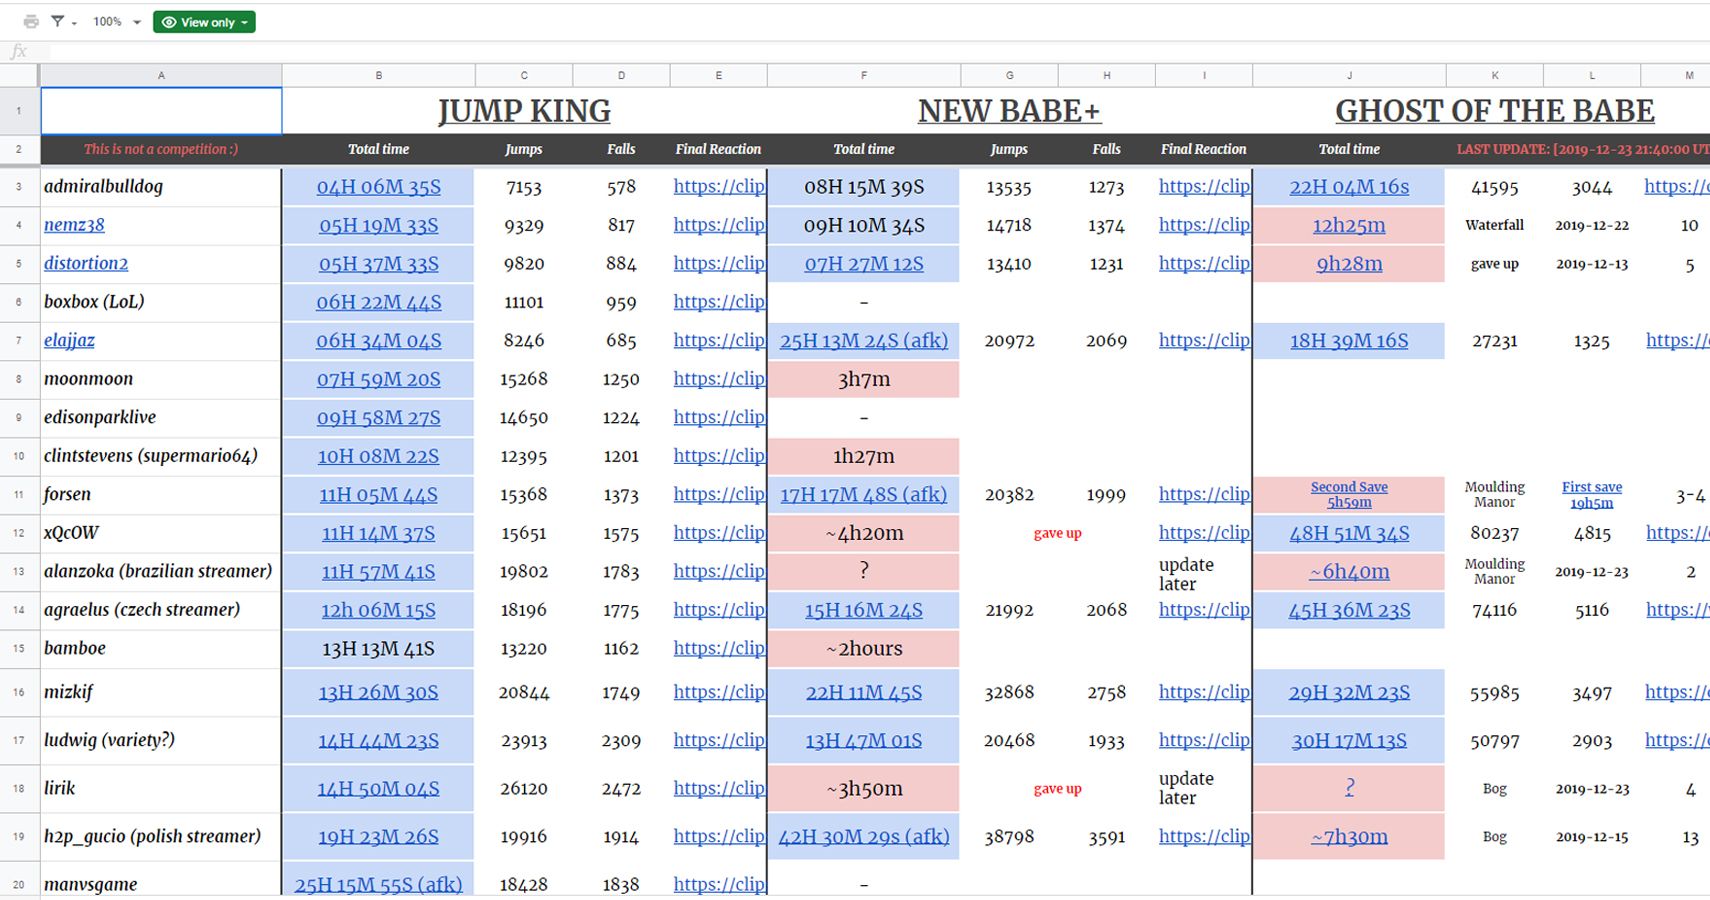
Task: Open alanzoka's ~6h40m Ghost link
Action: pyautogui.click(x=1349, y=572)
